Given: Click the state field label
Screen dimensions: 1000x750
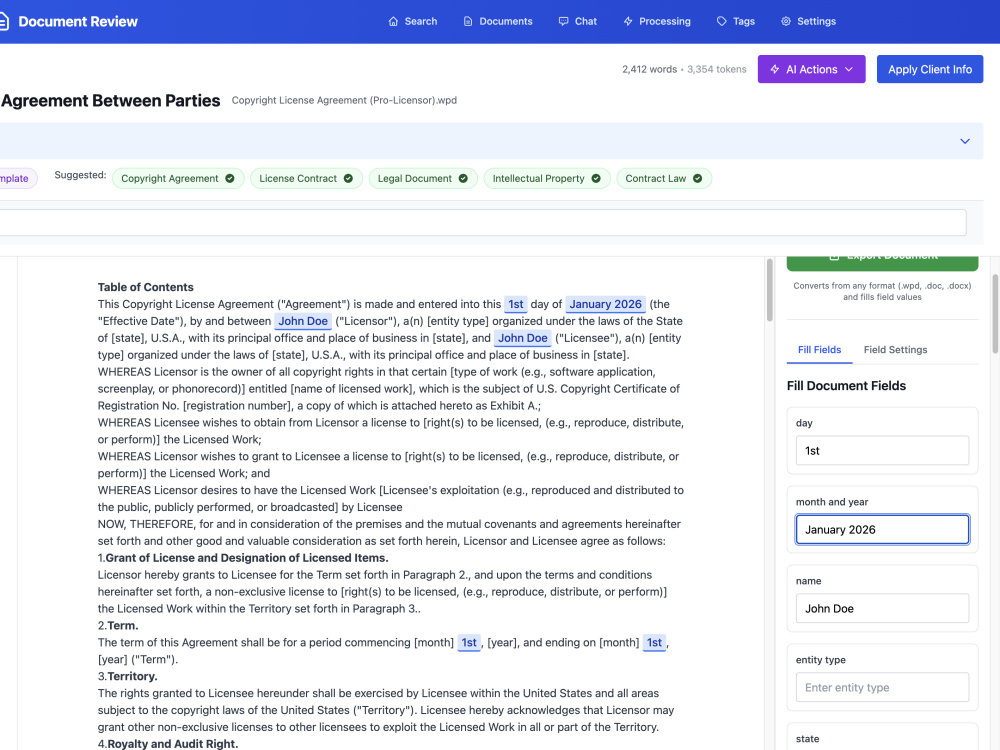Looking at the screenshot, I should [807, 739].
